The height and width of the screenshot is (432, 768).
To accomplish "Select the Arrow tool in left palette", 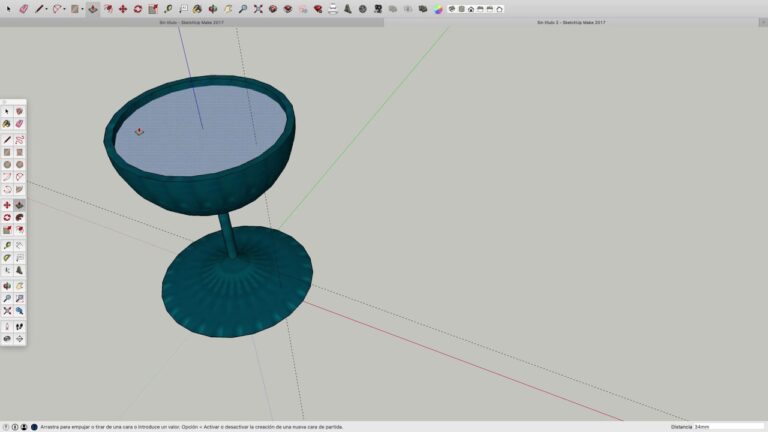I will pos(7,111).
